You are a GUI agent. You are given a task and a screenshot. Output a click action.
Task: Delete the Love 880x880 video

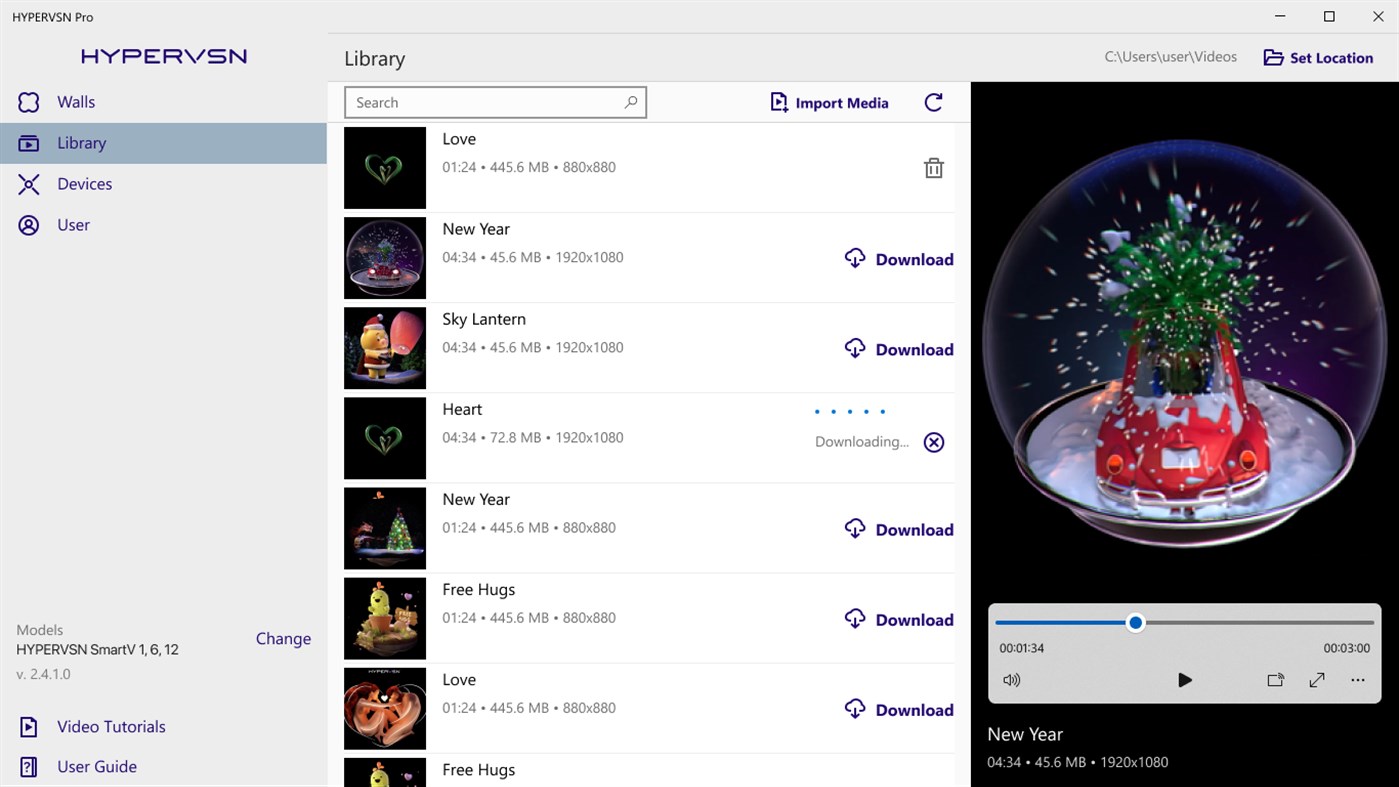[933, 167]
